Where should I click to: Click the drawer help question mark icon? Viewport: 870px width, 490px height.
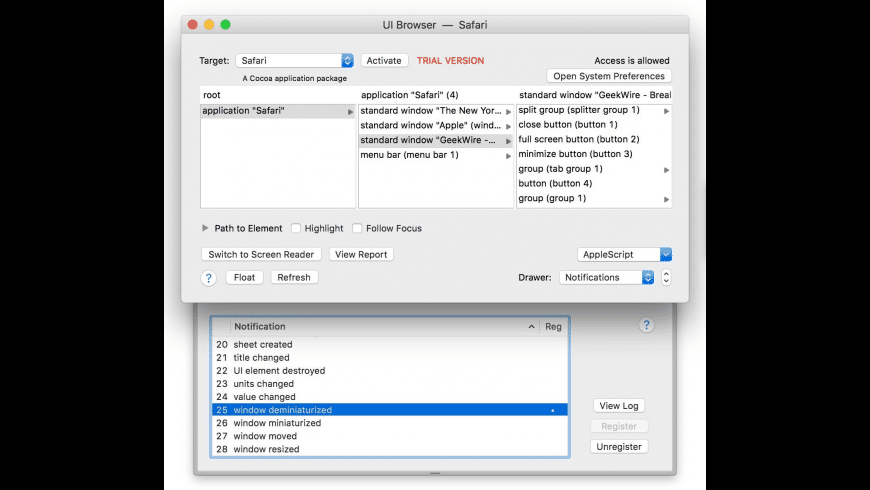[x=646, y=325]
